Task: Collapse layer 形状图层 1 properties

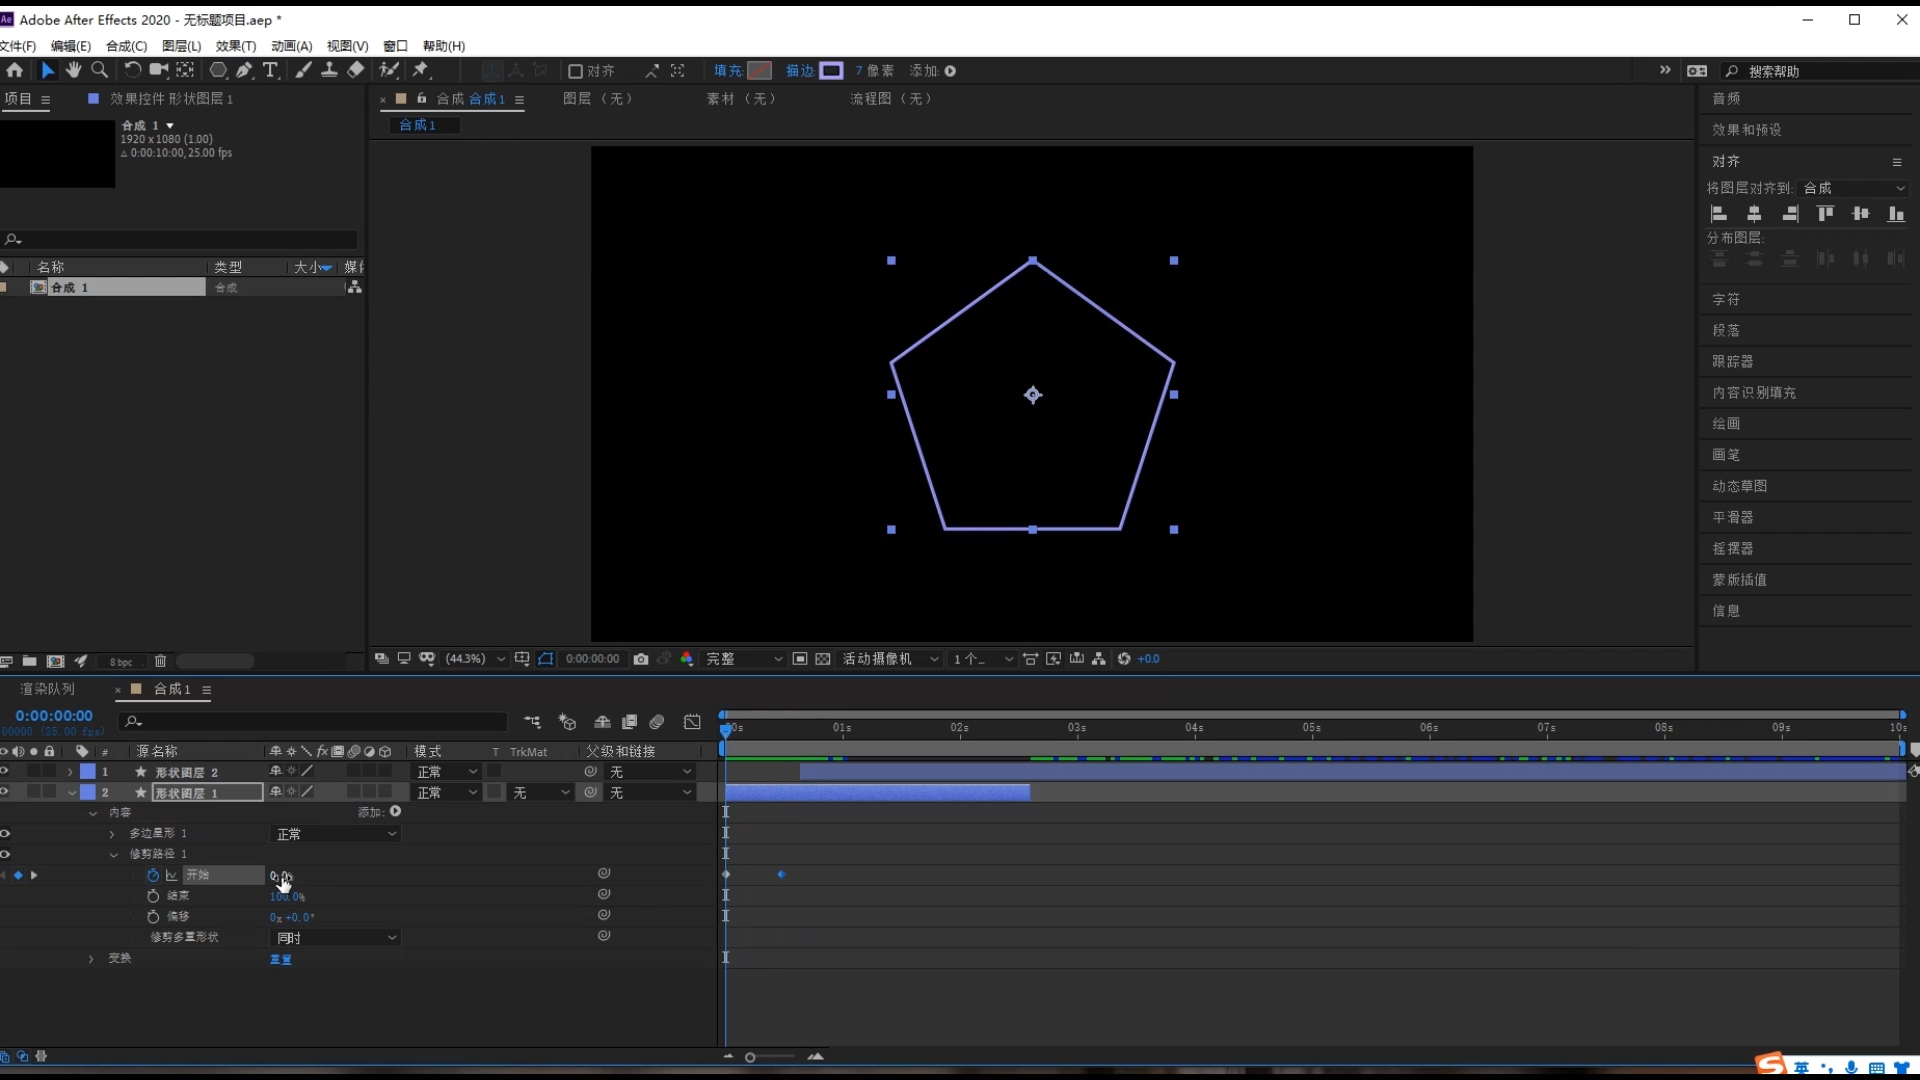Action: [71, 793]
